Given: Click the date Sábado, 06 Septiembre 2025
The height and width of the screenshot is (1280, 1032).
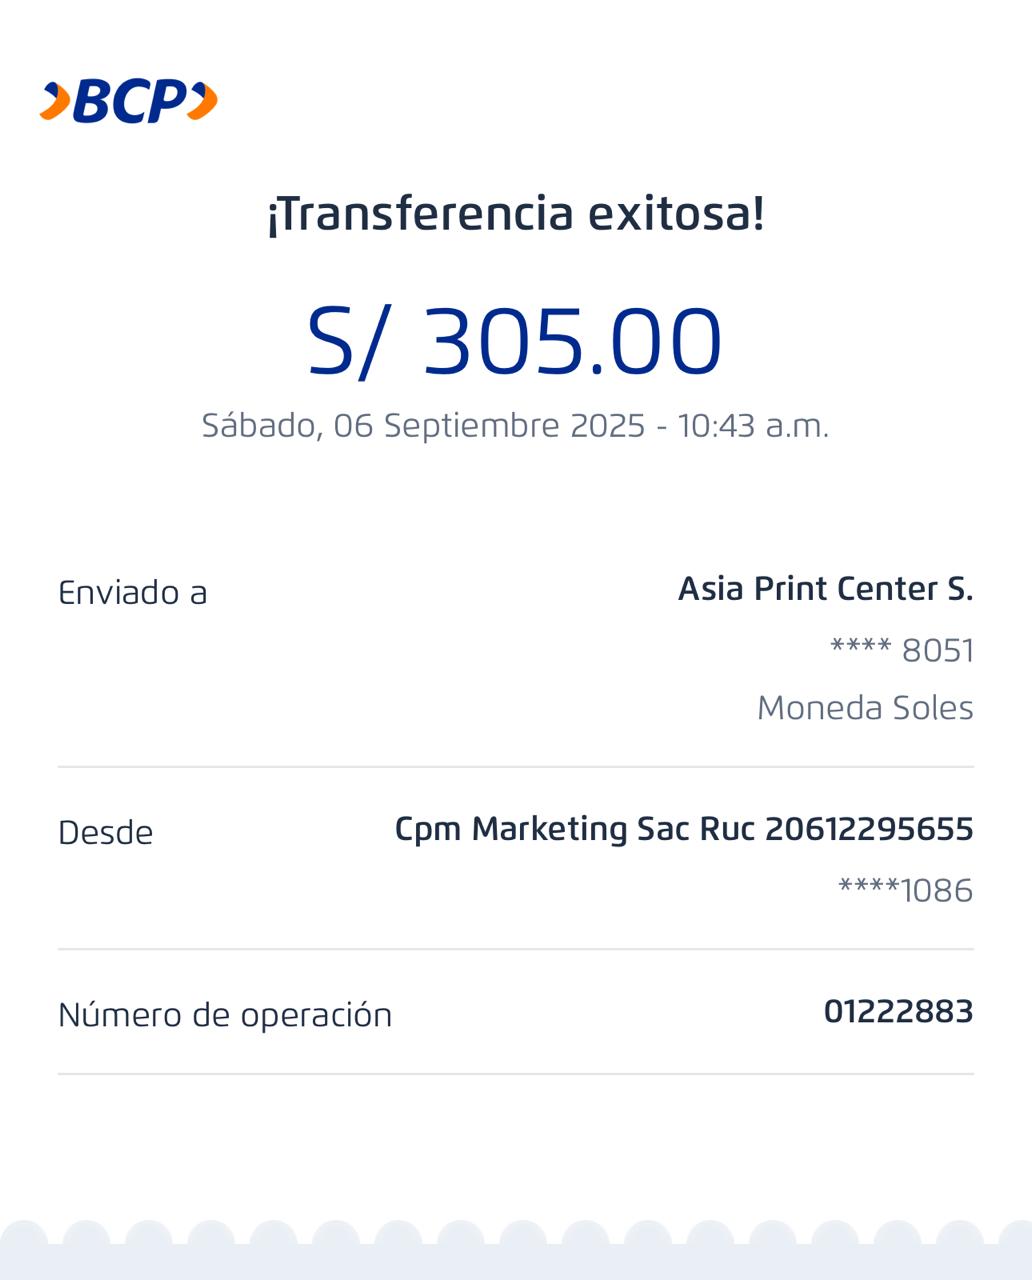Looking at the screenshot, I should point(423,426).
